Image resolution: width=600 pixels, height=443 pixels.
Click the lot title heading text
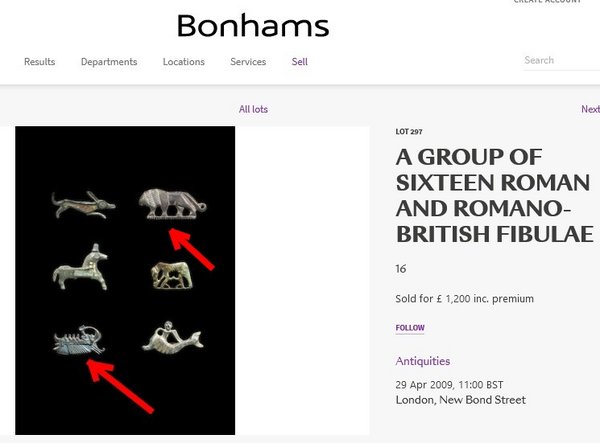(494, 195)
